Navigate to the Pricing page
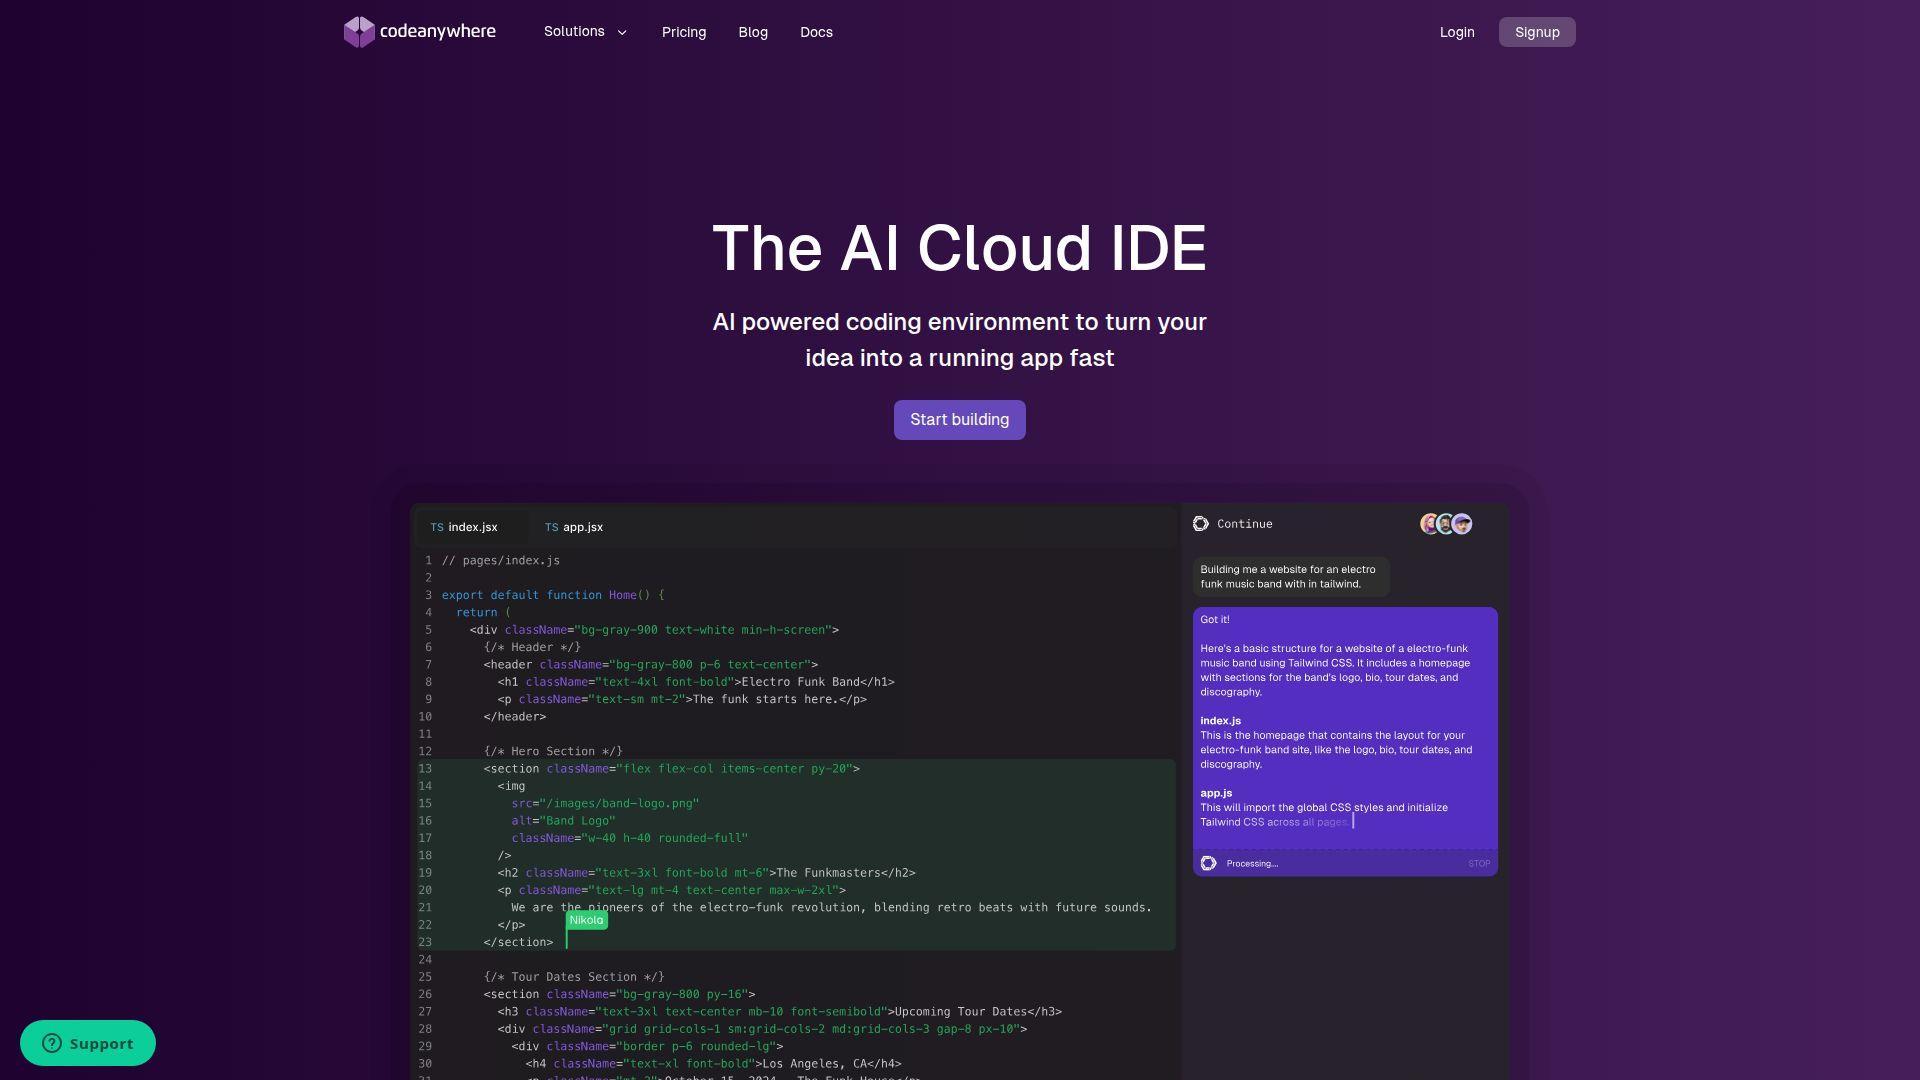The image size is (1920, 1080). pos(683,31)
